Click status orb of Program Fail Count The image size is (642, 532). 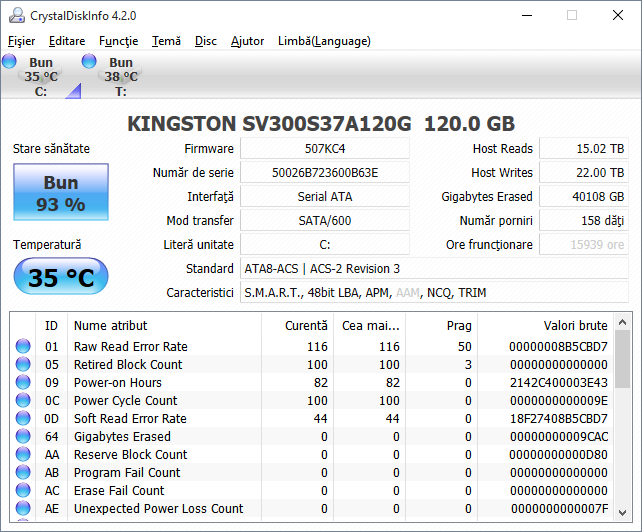(x=23, y=472)
